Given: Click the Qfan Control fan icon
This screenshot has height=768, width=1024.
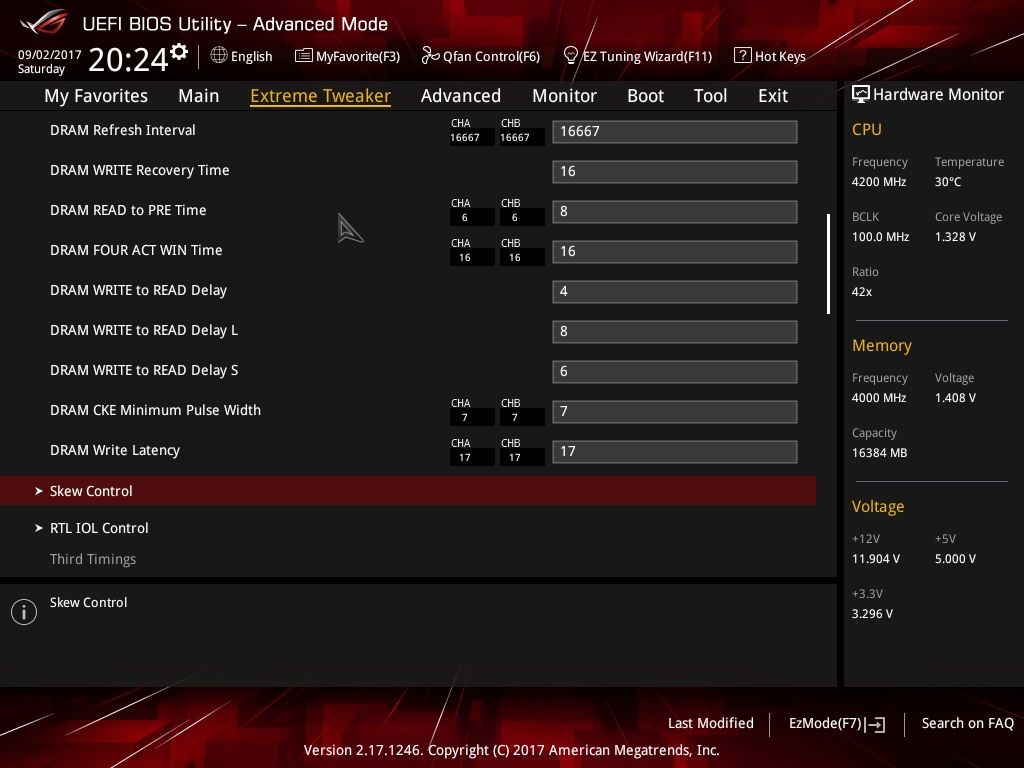Looking at the screenshot, I should coord(430,56).
